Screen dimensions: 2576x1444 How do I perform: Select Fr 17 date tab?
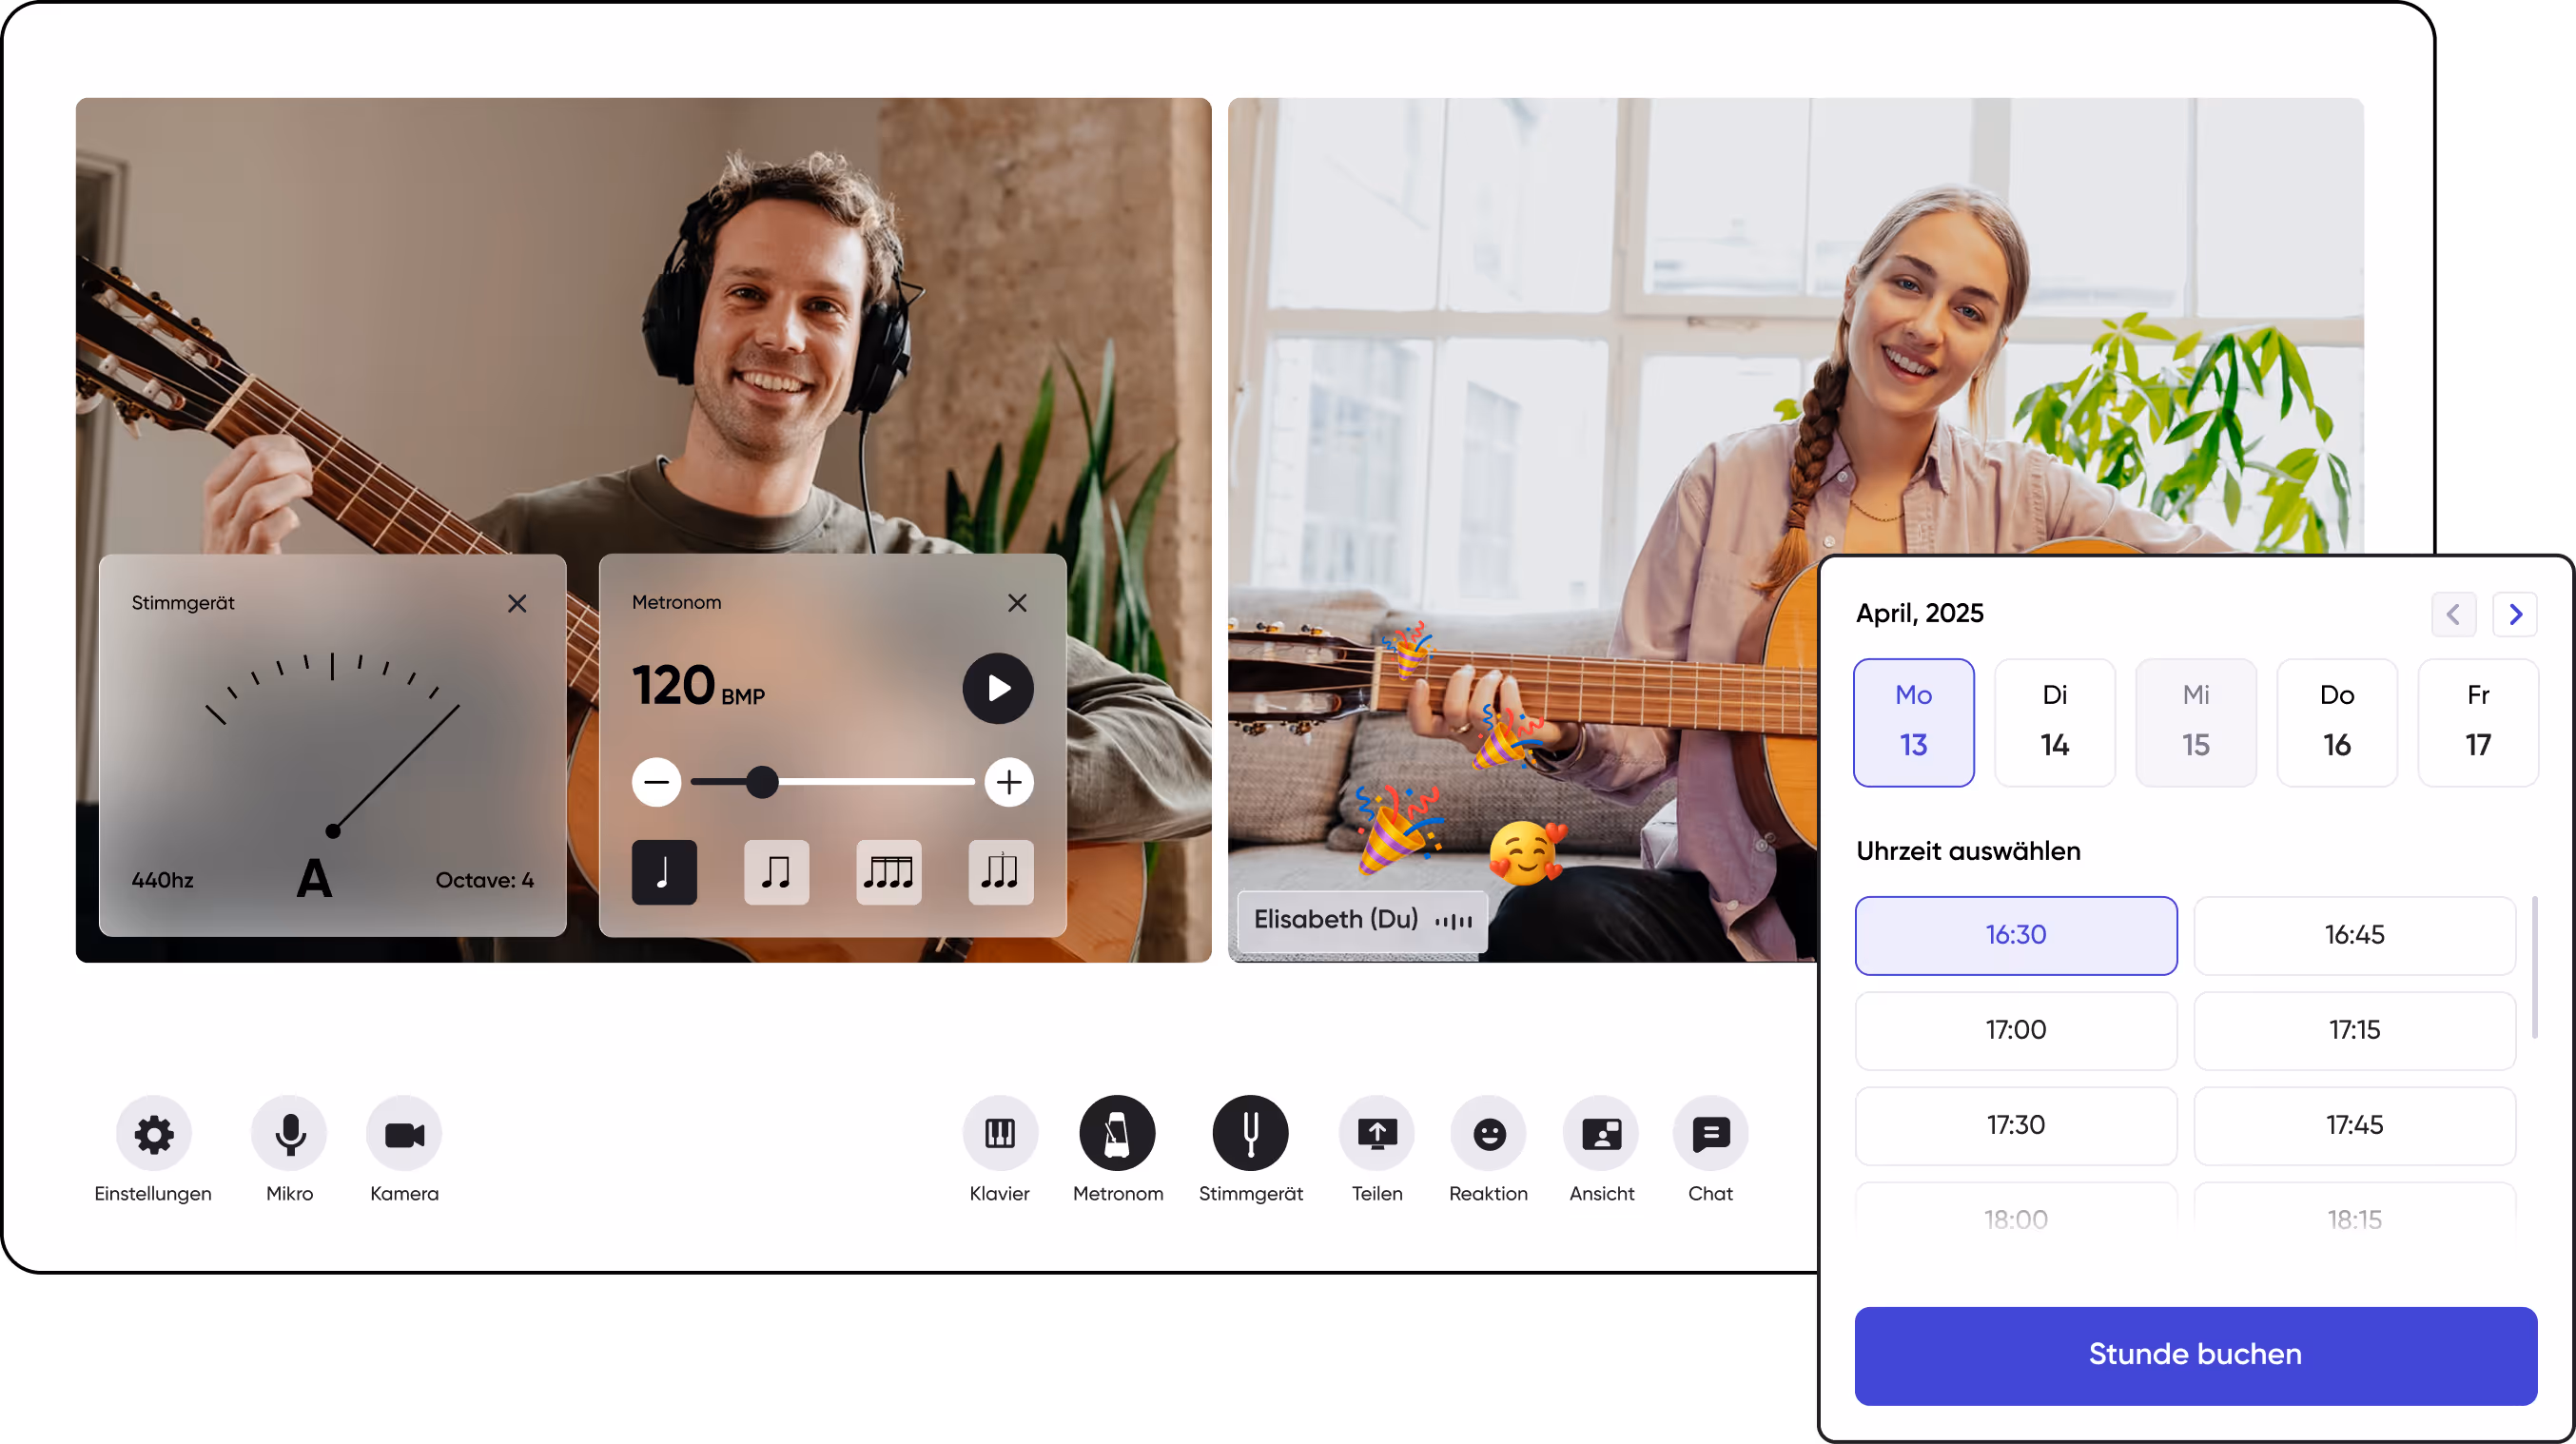pyautogui.click(x=2477, y=722)
